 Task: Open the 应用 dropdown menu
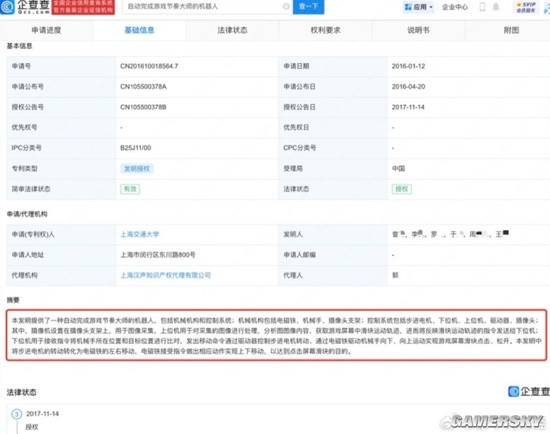[x=418, y=7]
